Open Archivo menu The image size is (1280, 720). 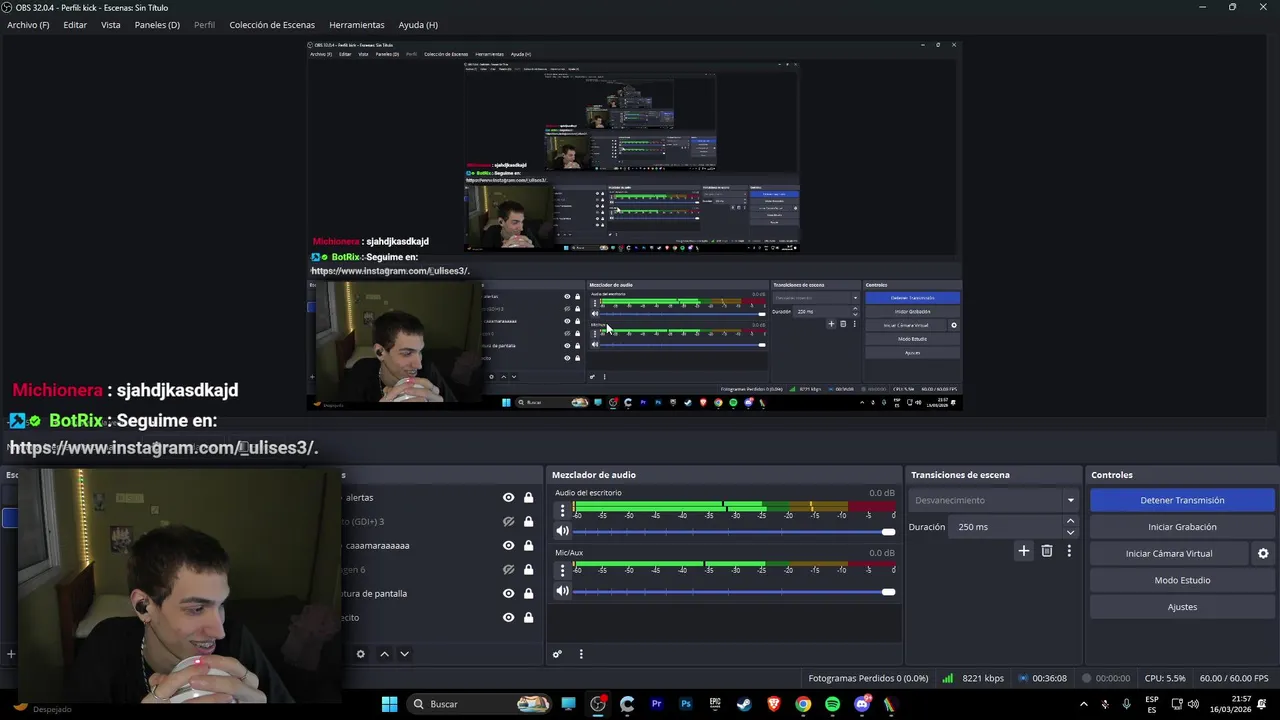point(28,25)
